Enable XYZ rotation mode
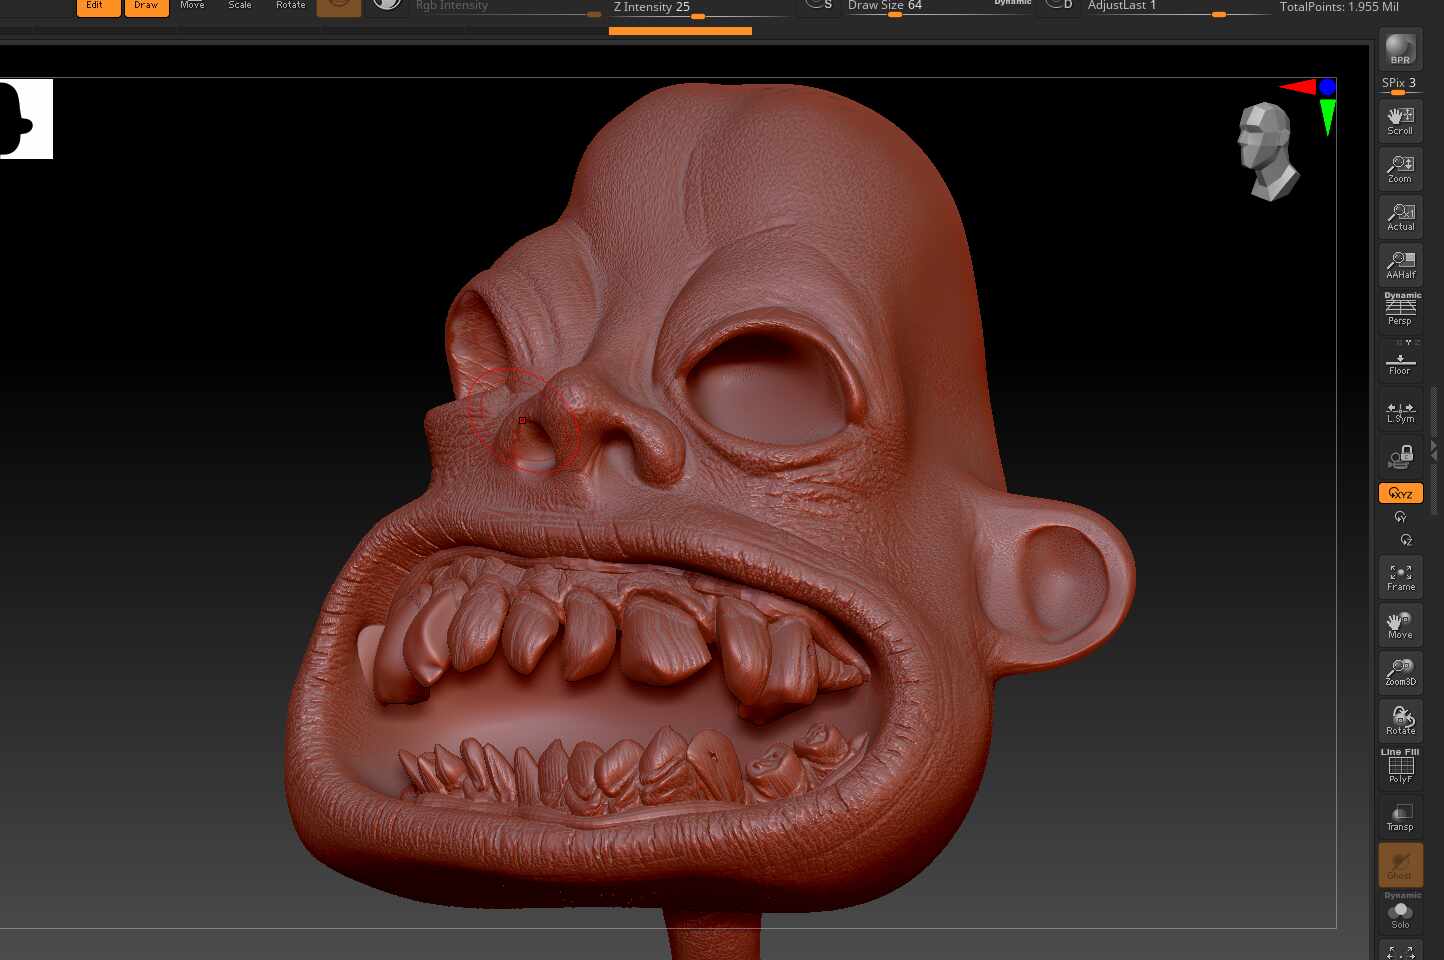The height and width of the screenshot is (960, 1444). tap(1400, 493)
